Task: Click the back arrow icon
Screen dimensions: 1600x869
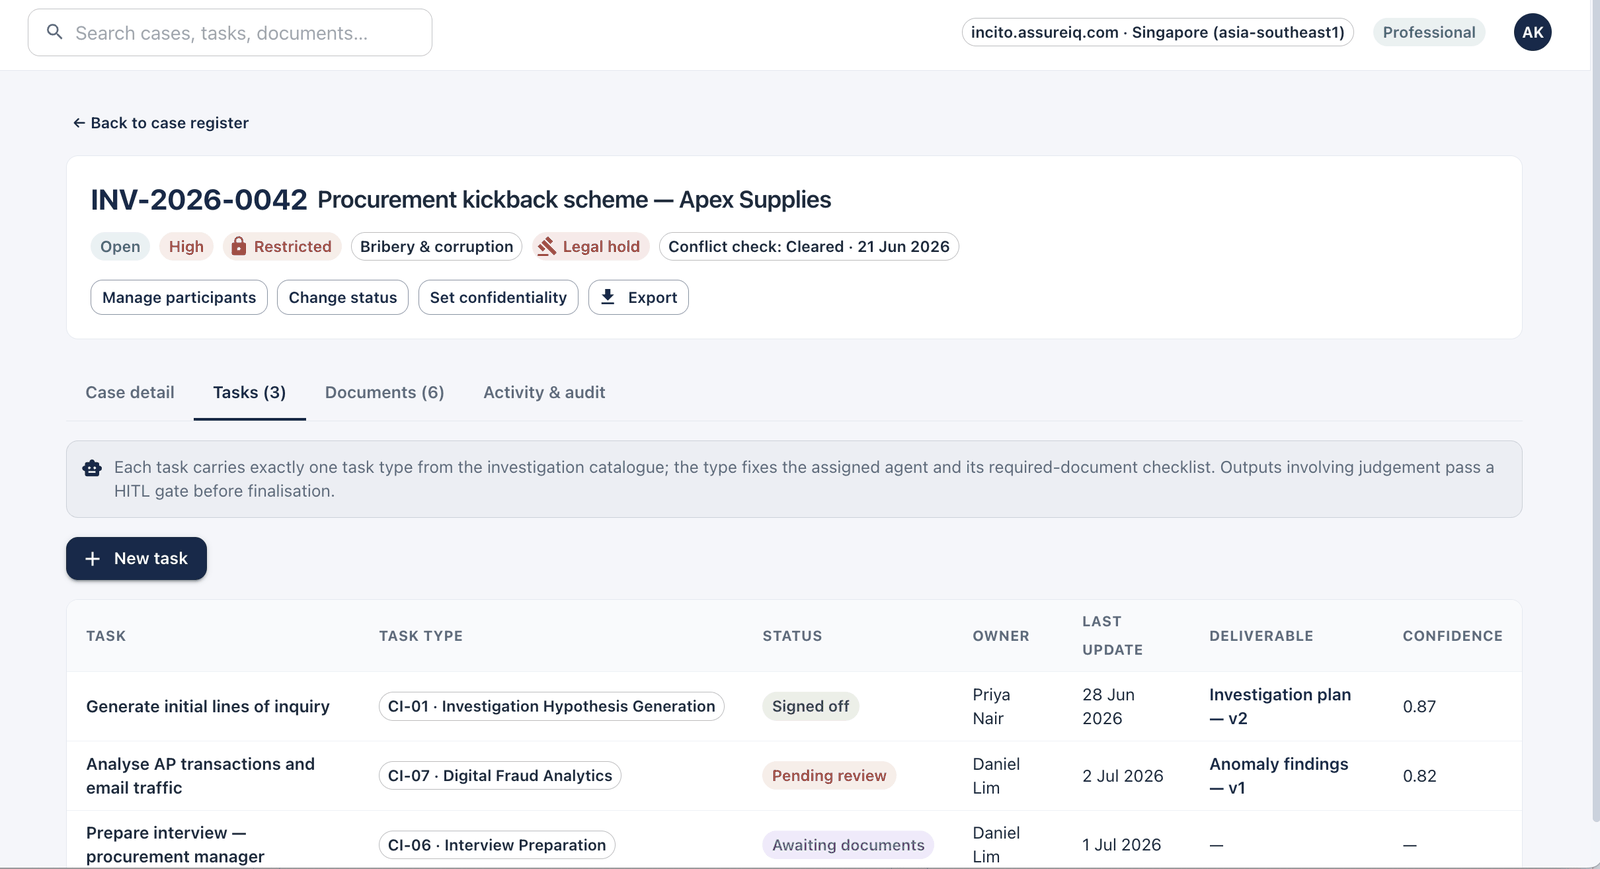Action: pyautogui.click(x=79, y=123)
